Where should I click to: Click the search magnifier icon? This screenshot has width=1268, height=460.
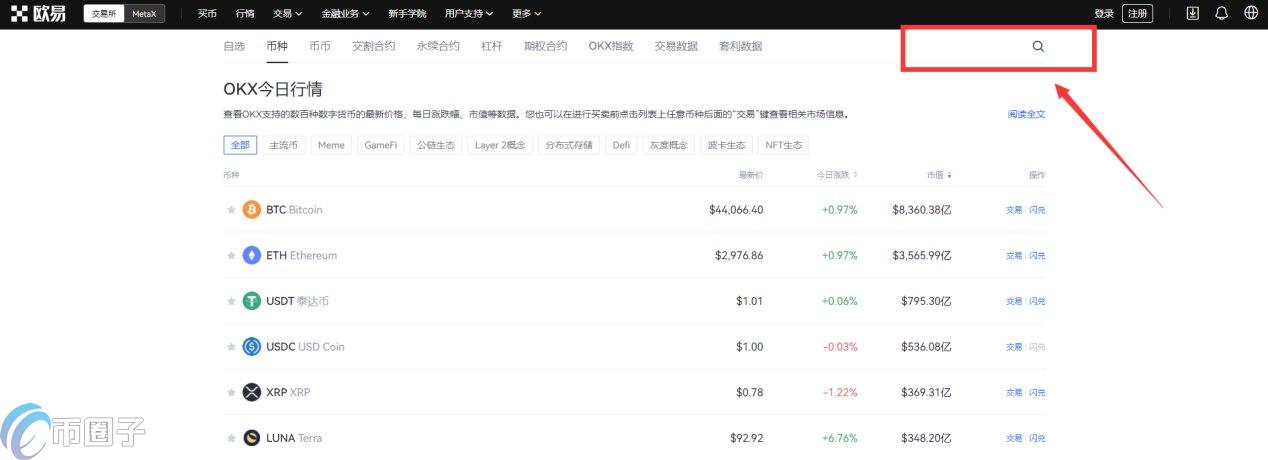(x=1038, y=46)
